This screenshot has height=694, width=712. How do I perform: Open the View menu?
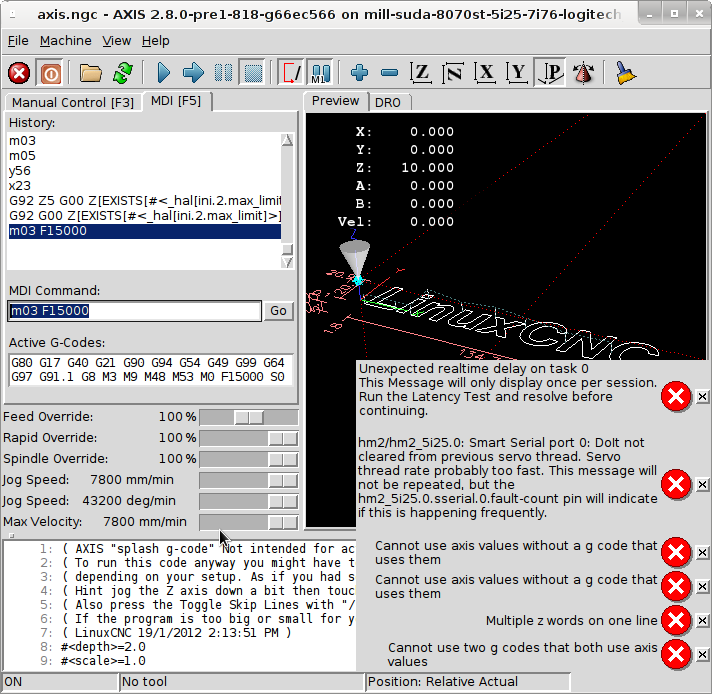tap(117, 41)
